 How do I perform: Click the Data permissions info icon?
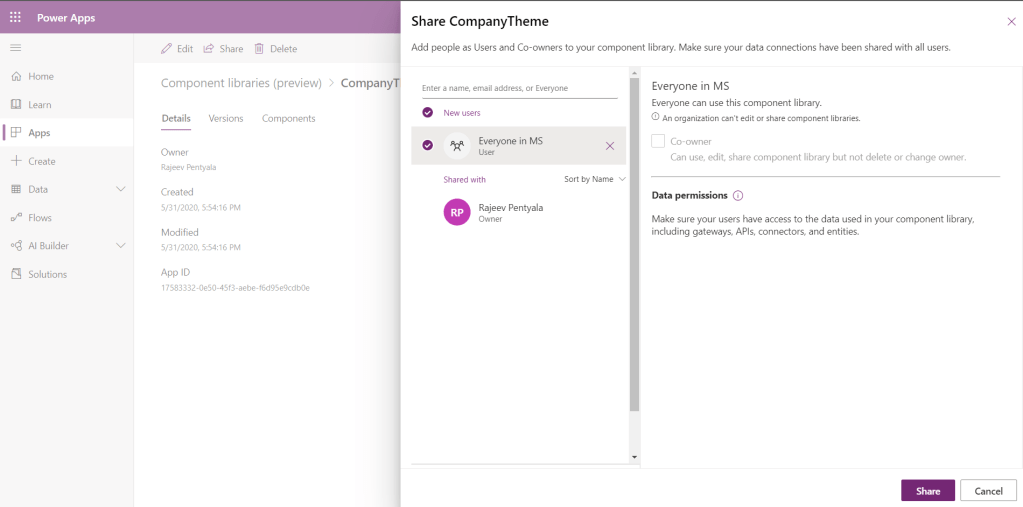738,196
